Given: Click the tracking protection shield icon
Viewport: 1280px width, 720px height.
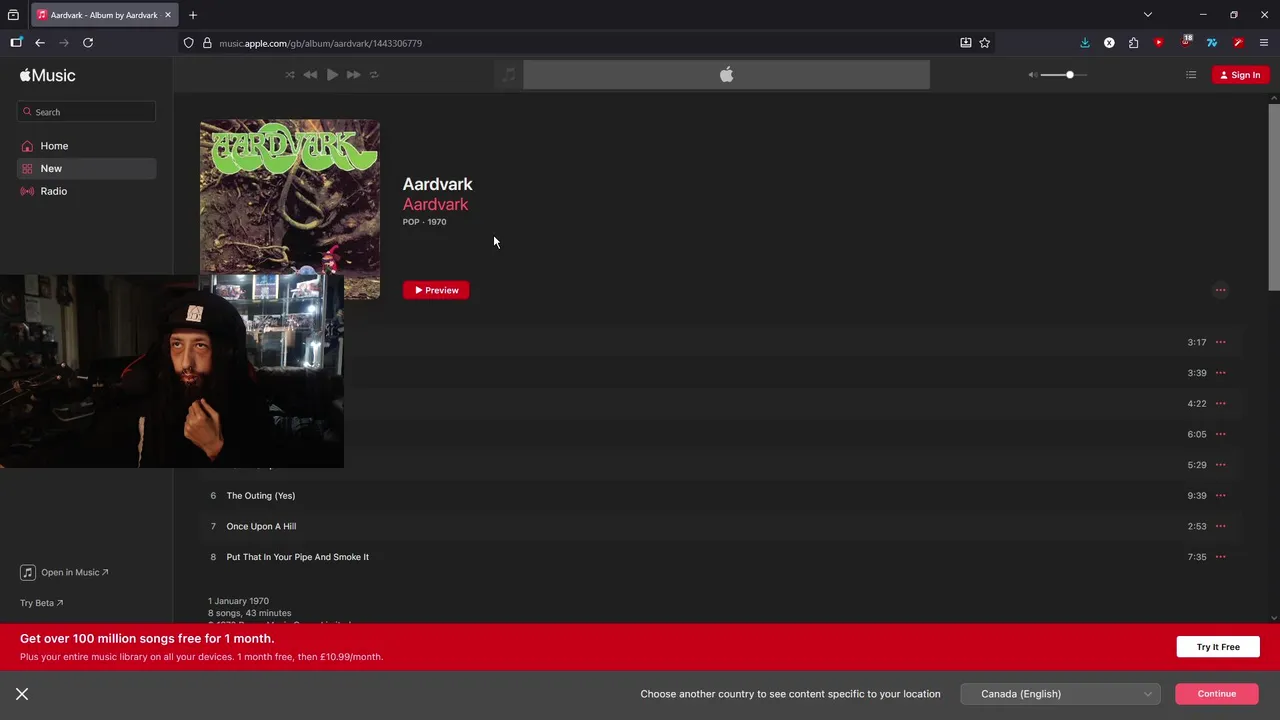Looking at the screenshot, I should point(188,43).
